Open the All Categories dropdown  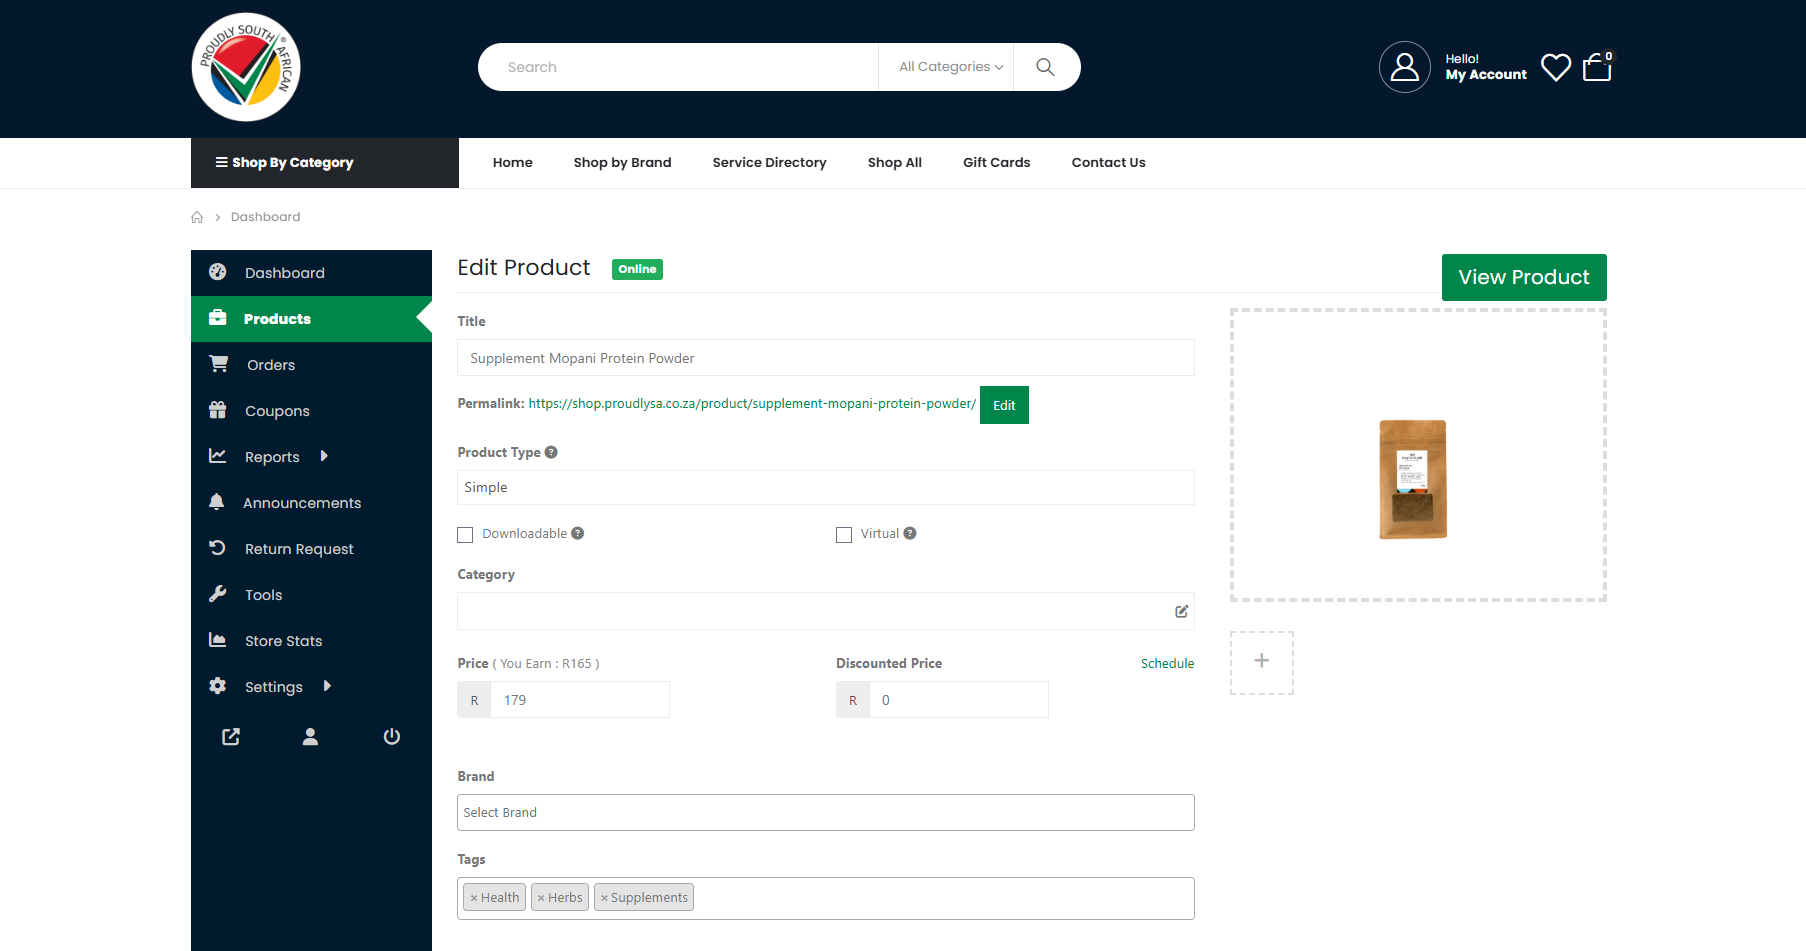(x=950, y=67)
